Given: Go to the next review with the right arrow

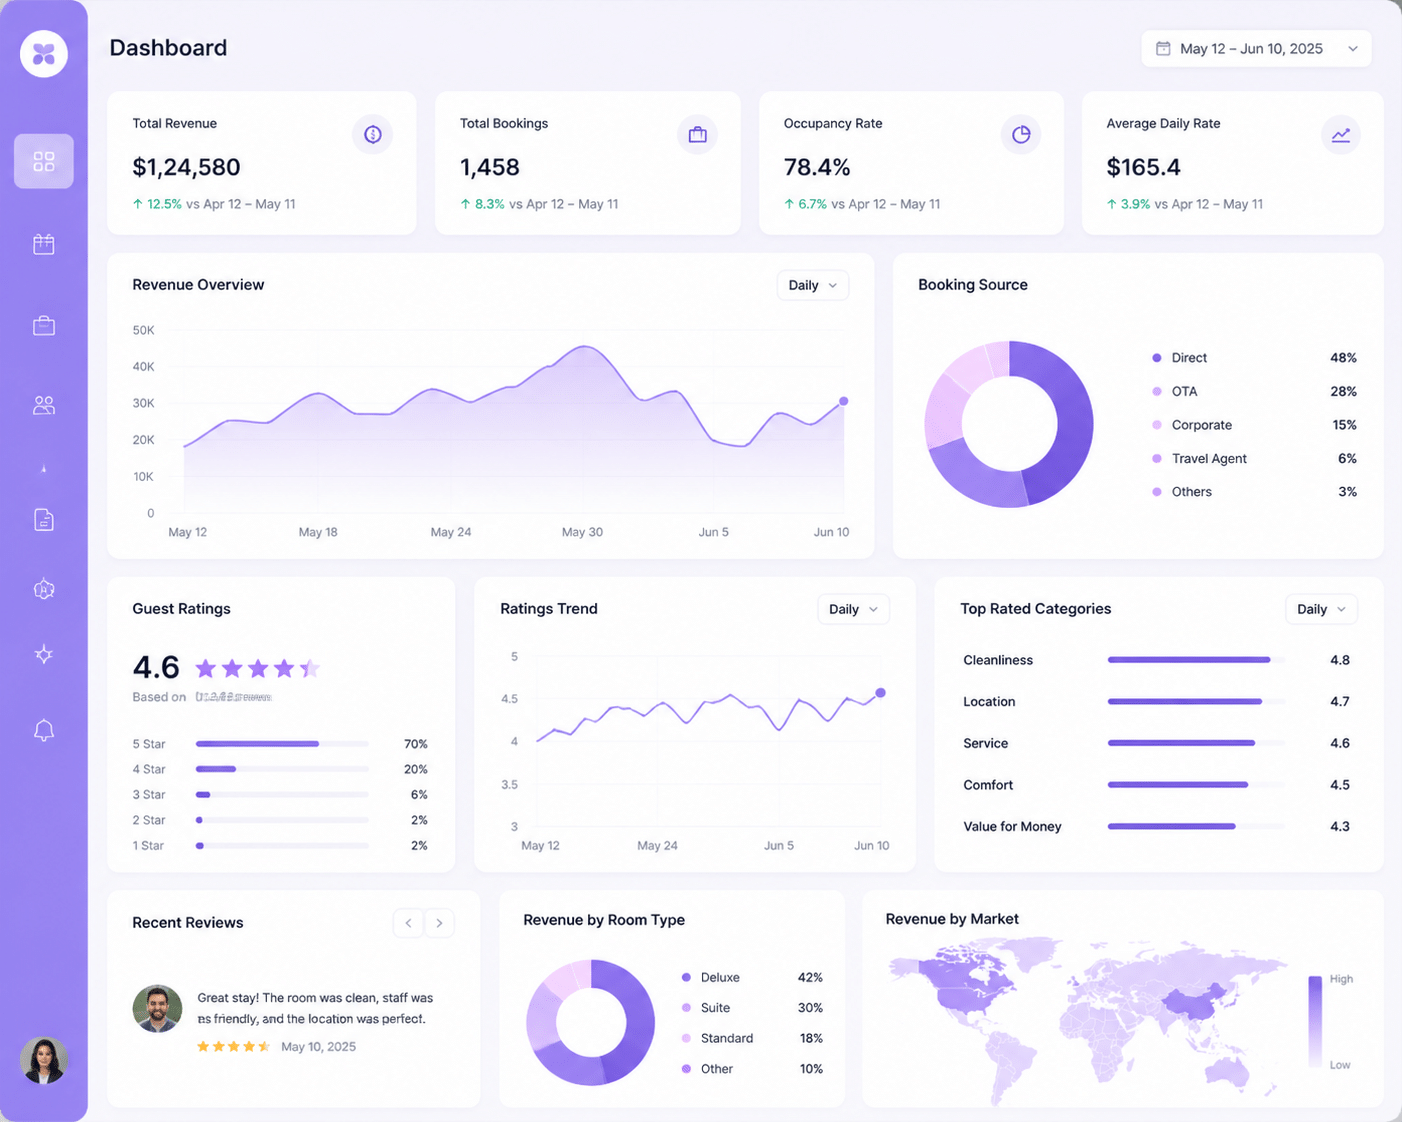Looking at the screenshot, I should (439, 923).
